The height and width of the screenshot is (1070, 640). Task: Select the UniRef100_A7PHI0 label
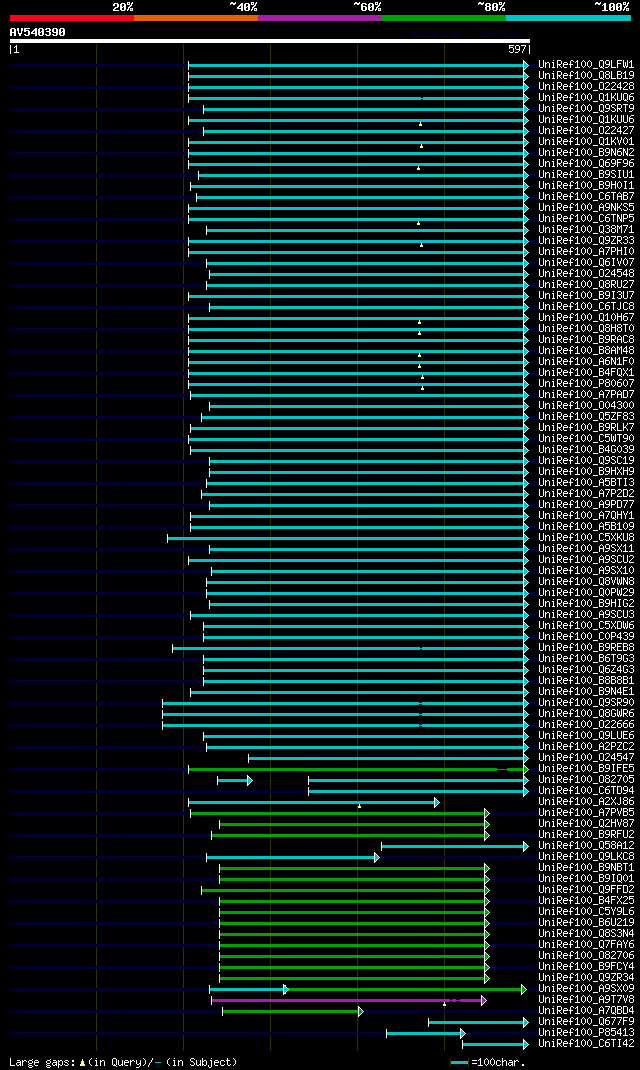click(x=586, y=252)
